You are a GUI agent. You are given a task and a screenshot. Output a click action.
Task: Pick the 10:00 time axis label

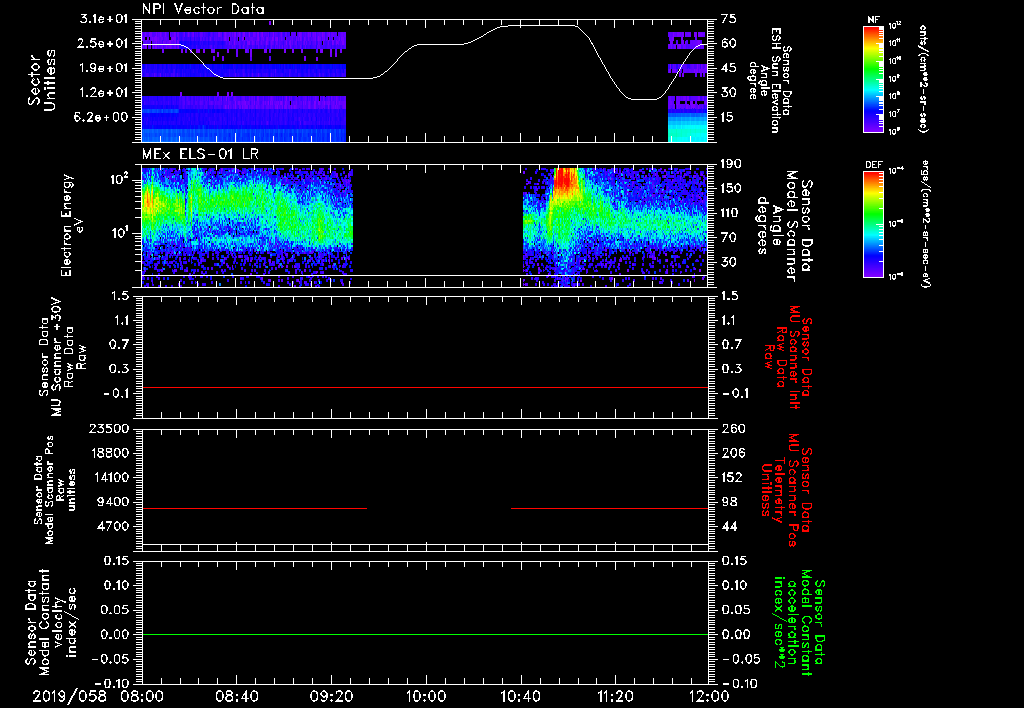426,696
